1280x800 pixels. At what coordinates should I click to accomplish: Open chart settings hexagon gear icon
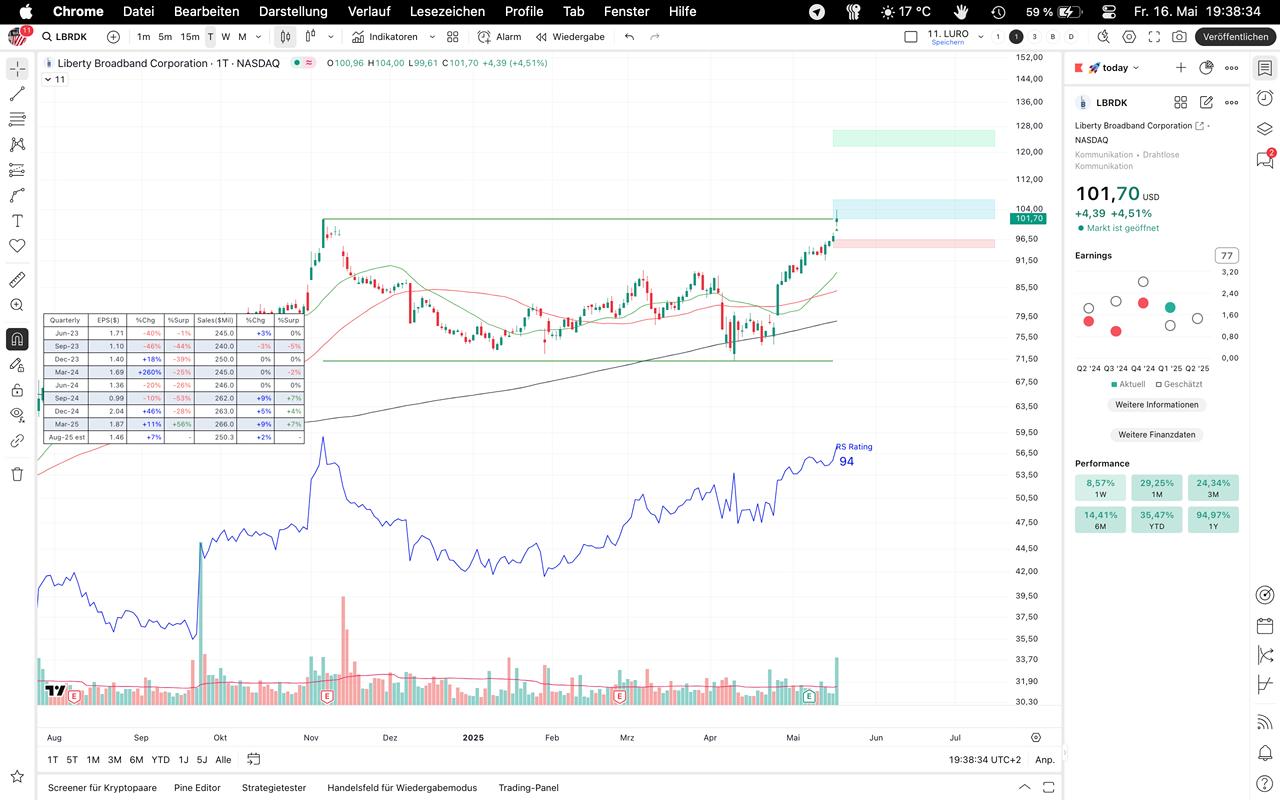tap(1129, 37)
